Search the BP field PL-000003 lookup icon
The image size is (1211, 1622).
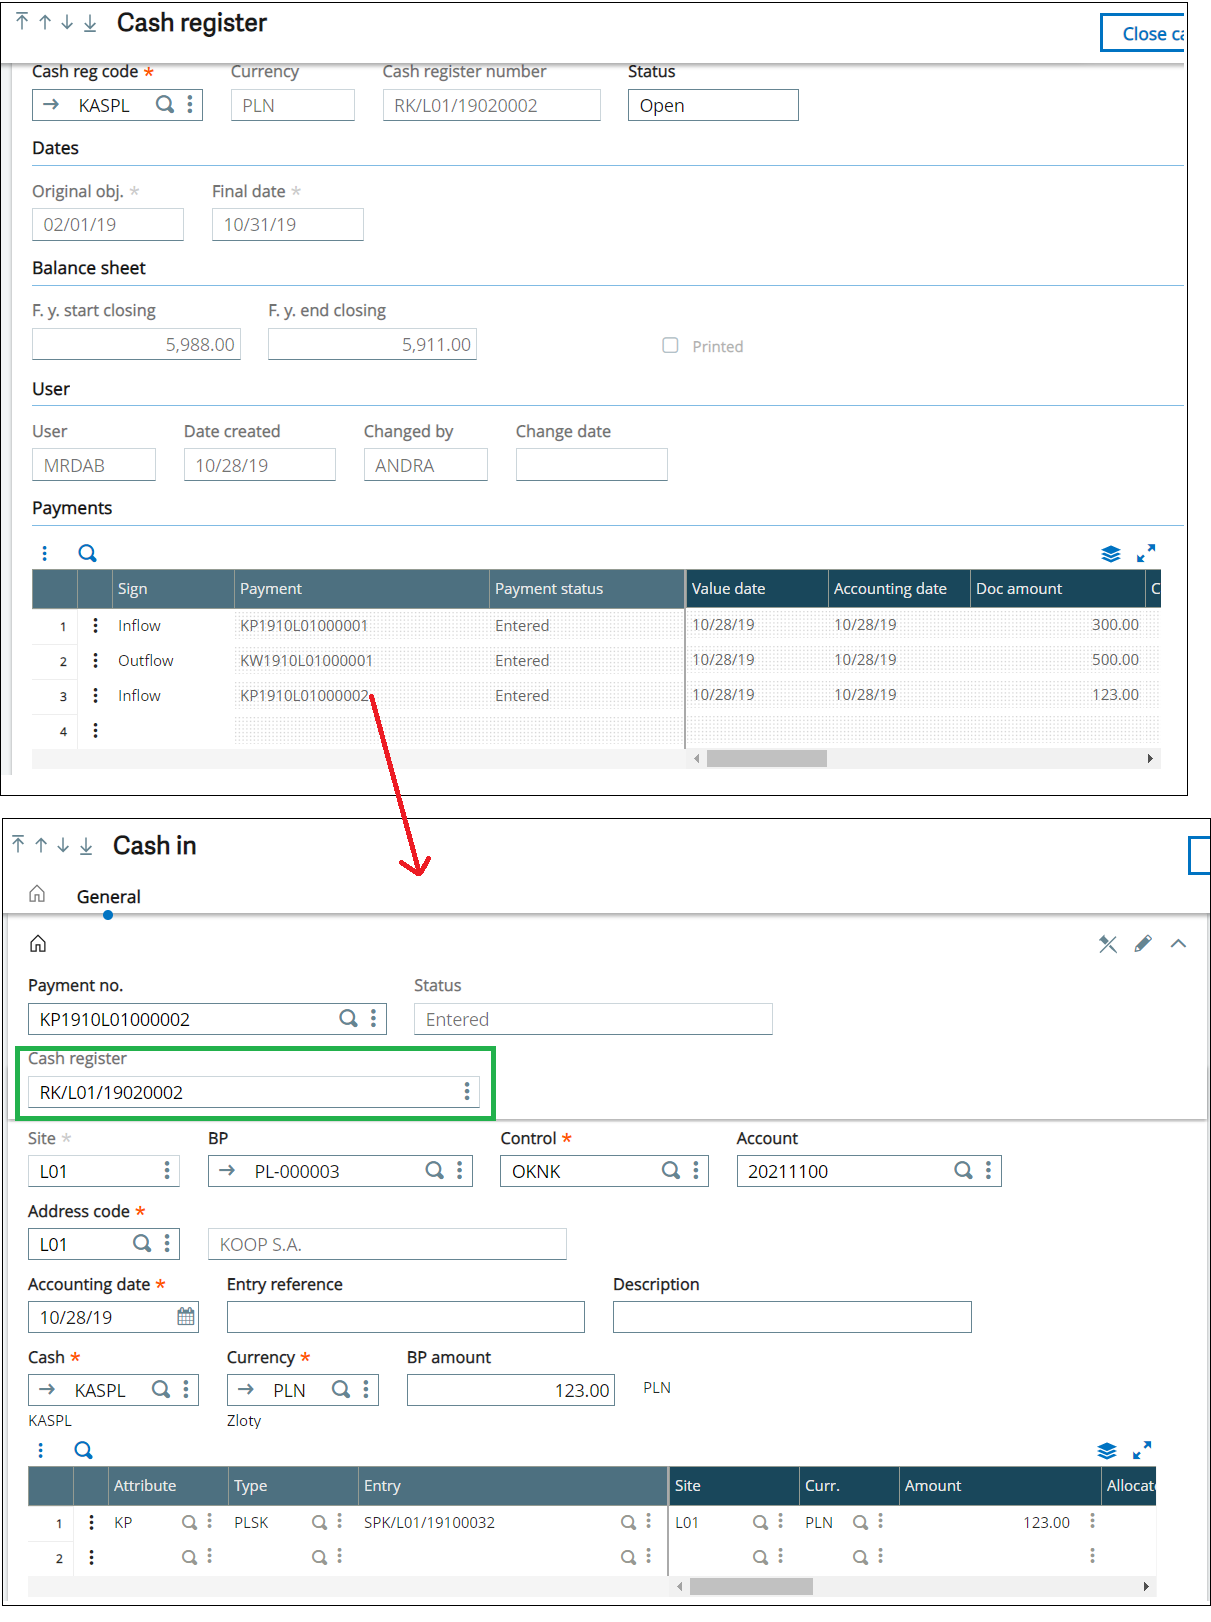434,1170
